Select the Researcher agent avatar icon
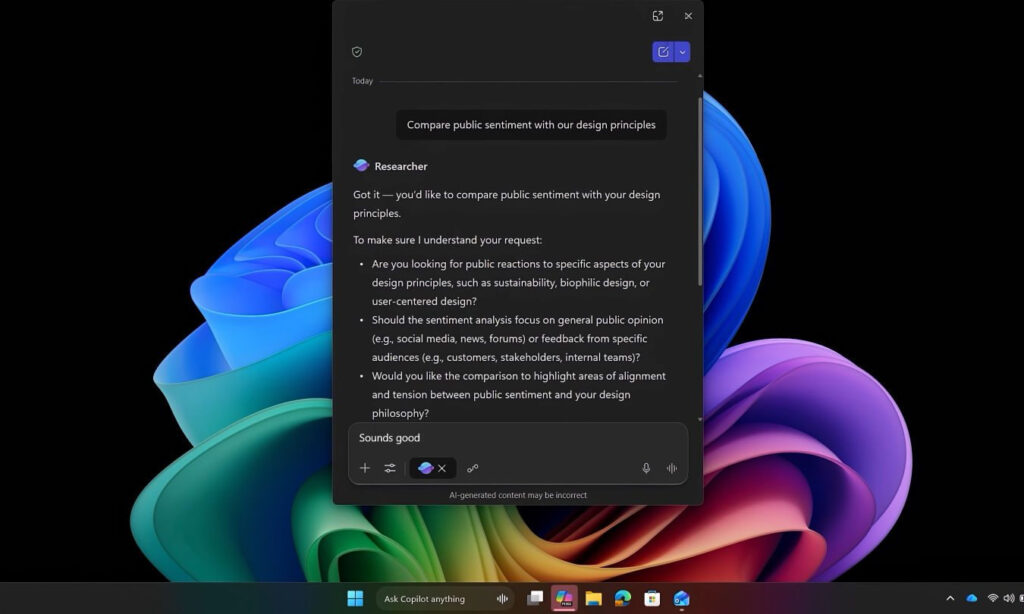 424,468
